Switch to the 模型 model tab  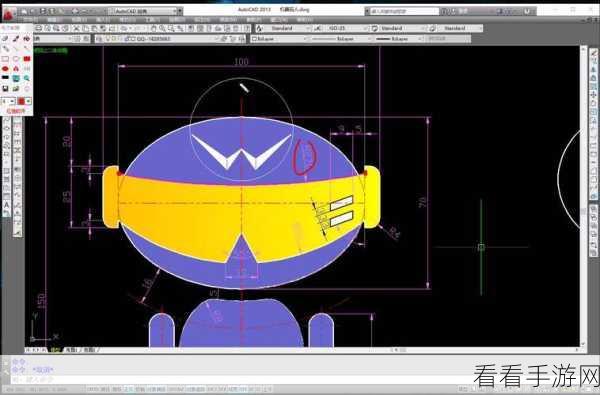(56, 349)
